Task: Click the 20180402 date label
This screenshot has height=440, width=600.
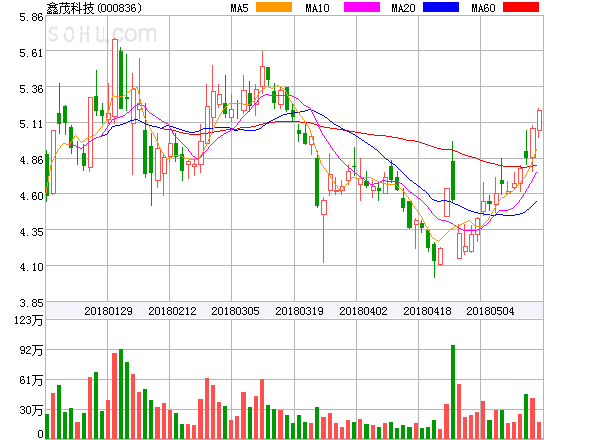Action: [x=363, y=311]
